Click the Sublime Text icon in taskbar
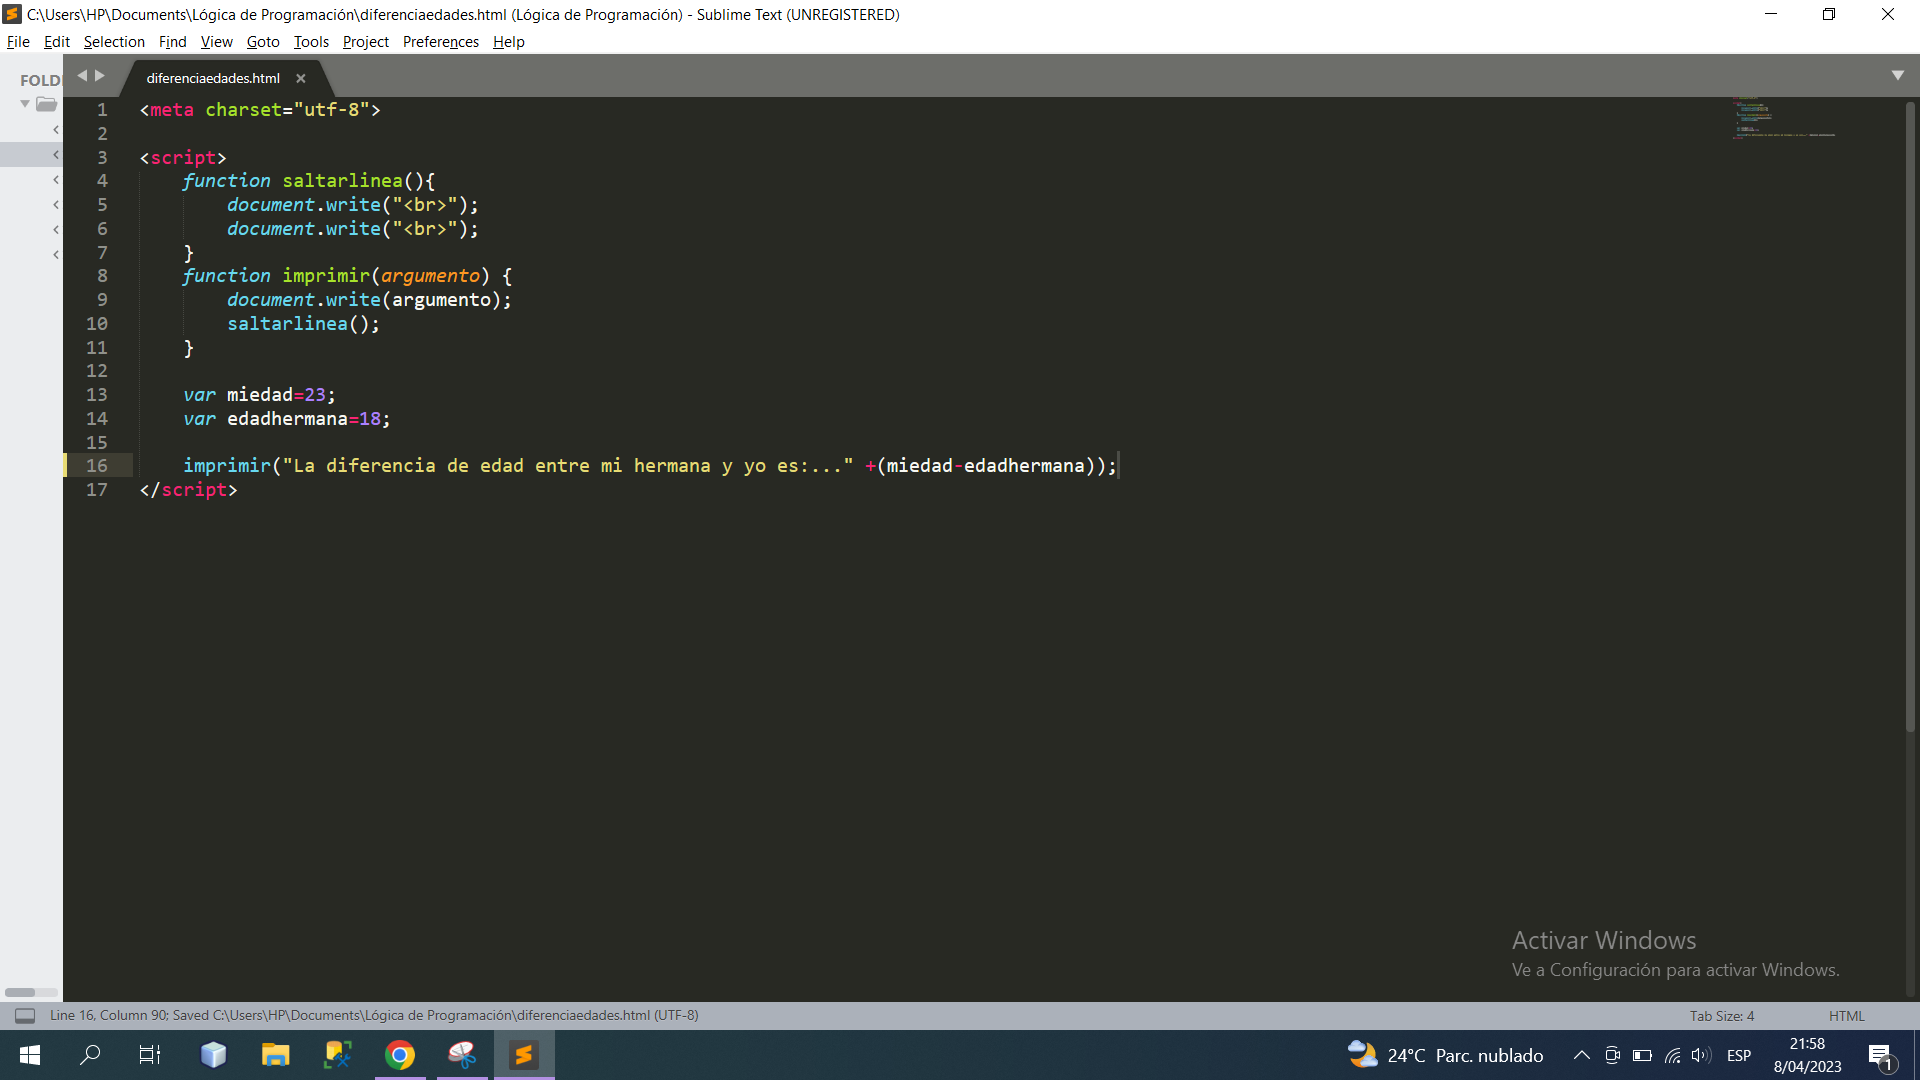This screenshot has height=1080, width=1920. (x=525, y=1054)
